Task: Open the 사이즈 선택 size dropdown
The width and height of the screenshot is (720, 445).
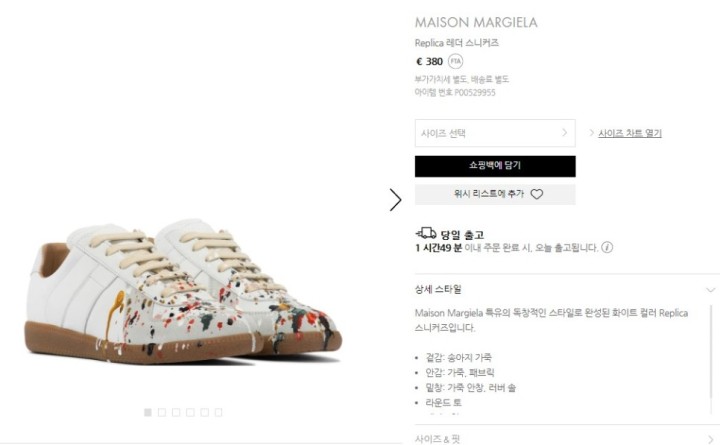Action: 495,133
